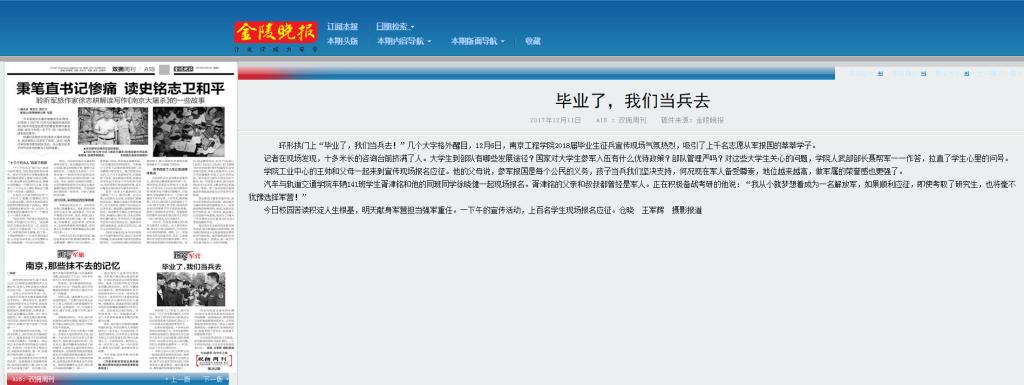Click third small icon at top-right of article
Image resolution: width=1024 pixels, height=385 pixels.
point(966,74)
